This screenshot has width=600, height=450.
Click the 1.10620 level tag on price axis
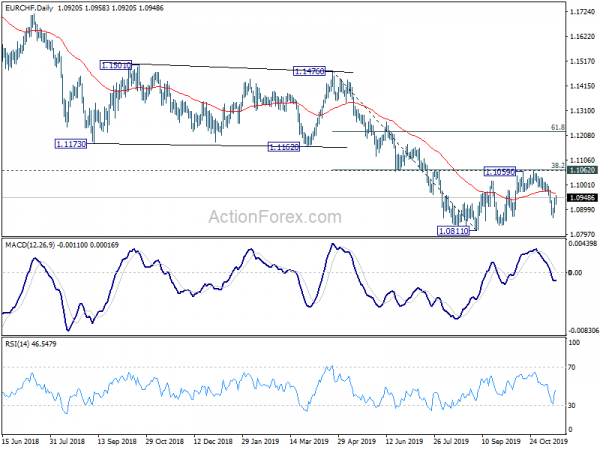point(582,170)
